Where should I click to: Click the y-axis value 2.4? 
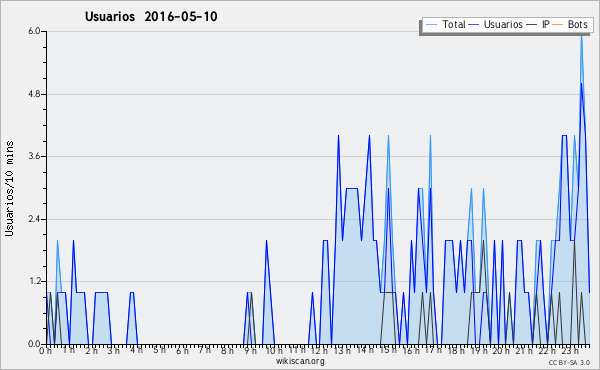coord(34,219)
